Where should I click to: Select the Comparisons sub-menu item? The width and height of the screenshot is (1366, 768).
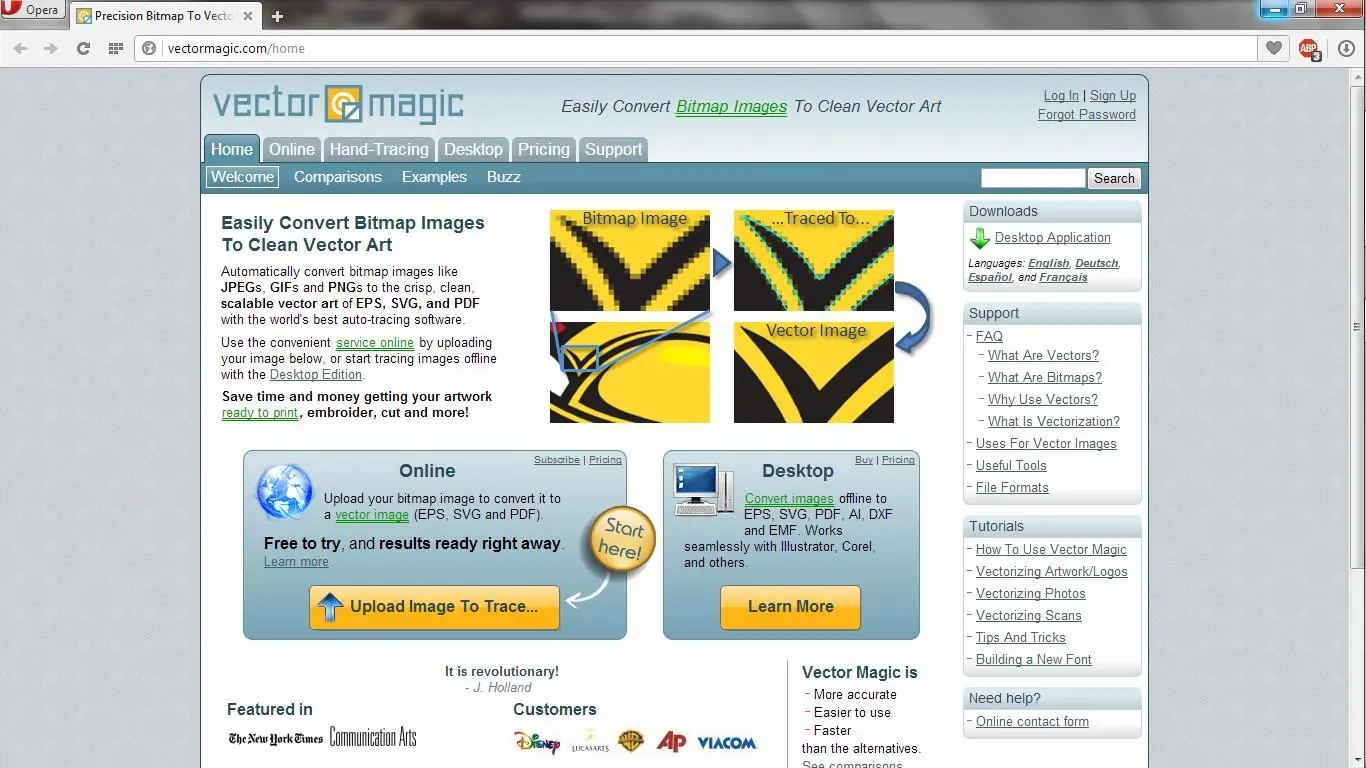[338, 177]
